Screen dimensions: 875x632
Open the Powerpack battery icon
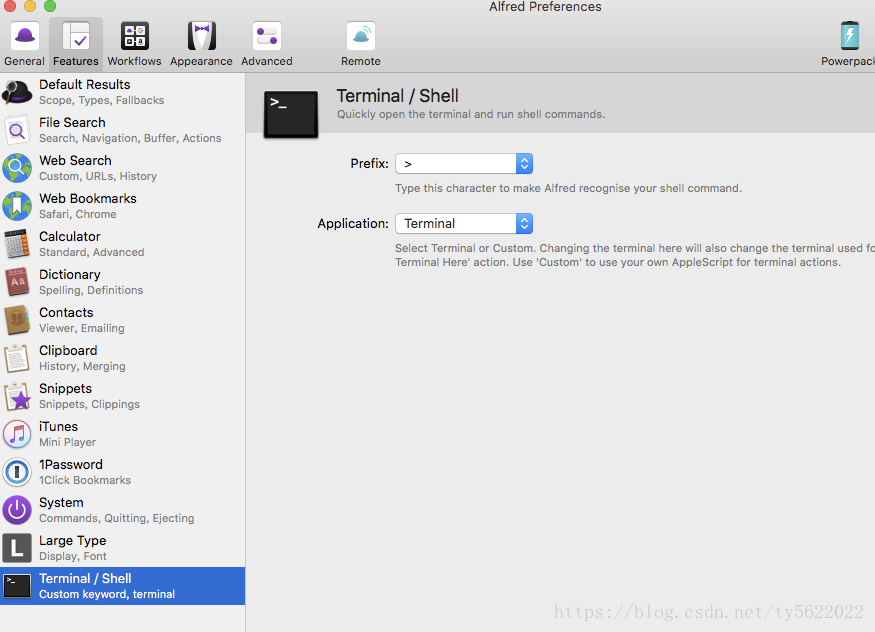click(x=849, y=36)
